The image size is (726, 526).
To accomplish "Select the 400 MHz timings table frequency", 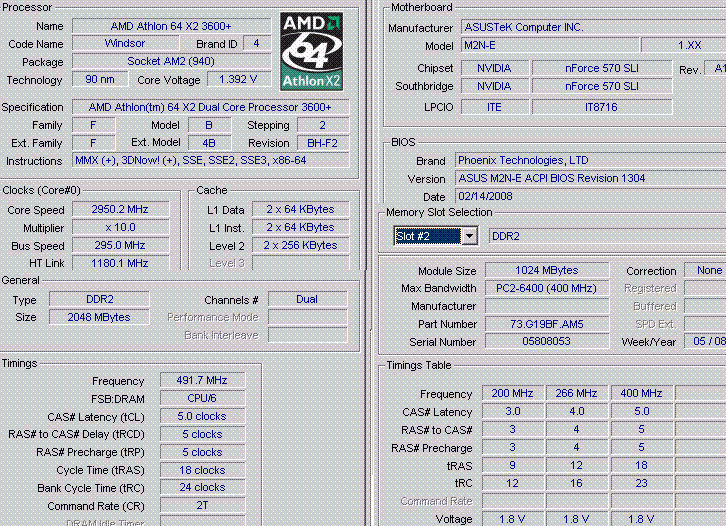I will pyautogui.click(x=641, y=393).
